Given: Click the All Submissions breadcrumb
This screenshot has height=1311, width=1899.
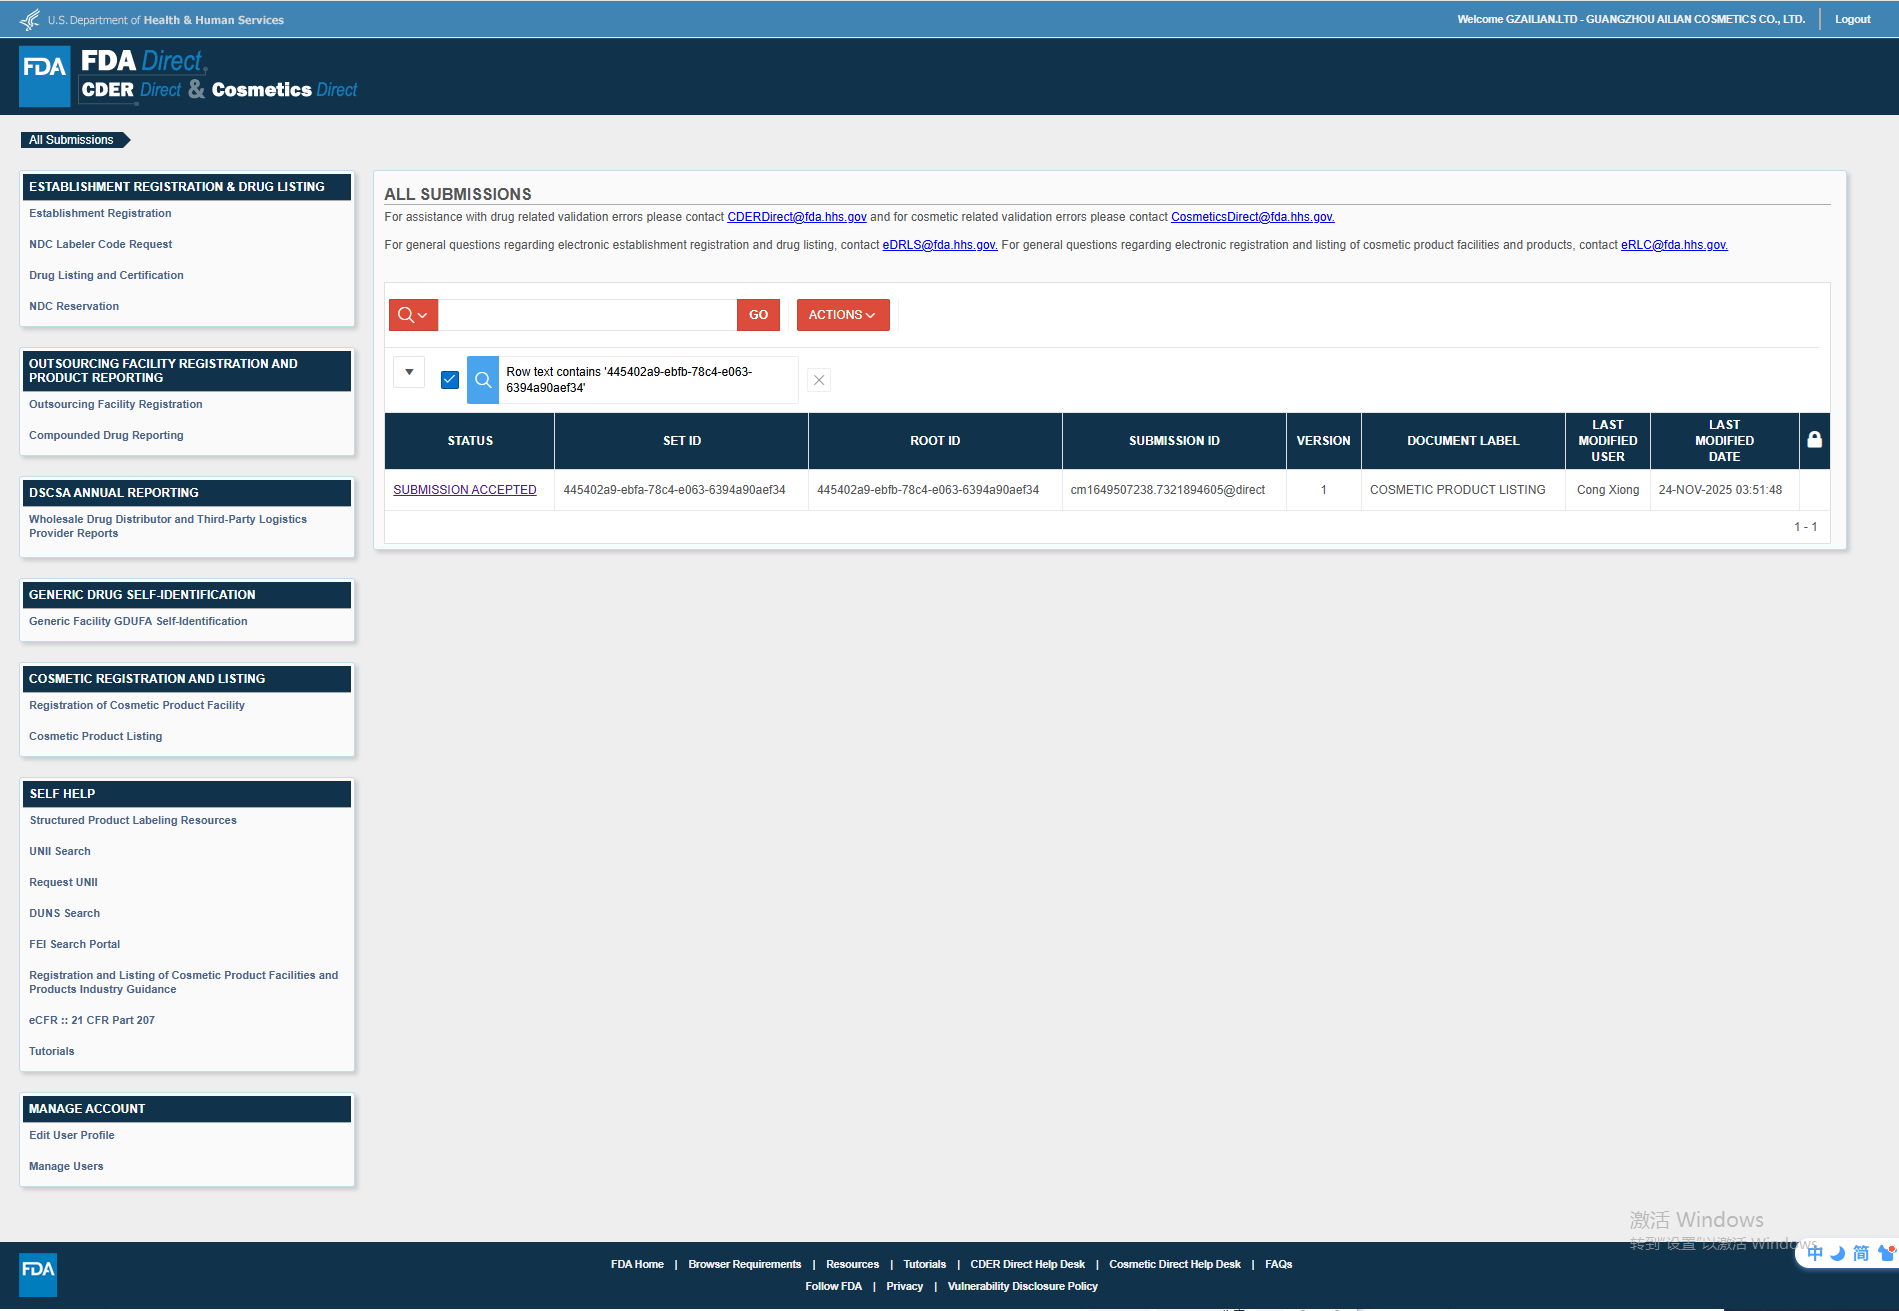Looking at the screenshot, I should (71, 140).
